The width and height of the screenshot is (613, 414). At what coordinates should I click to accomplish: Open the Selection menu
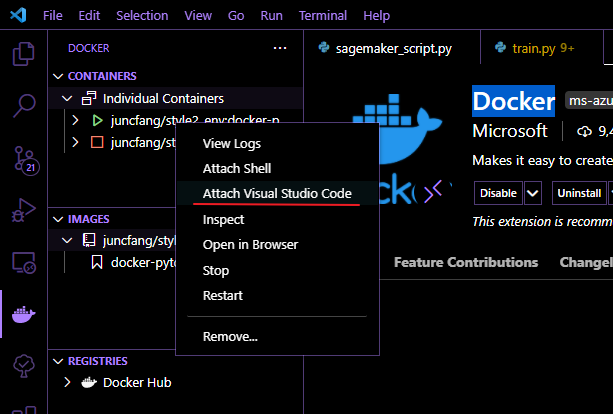click(142, 16)
